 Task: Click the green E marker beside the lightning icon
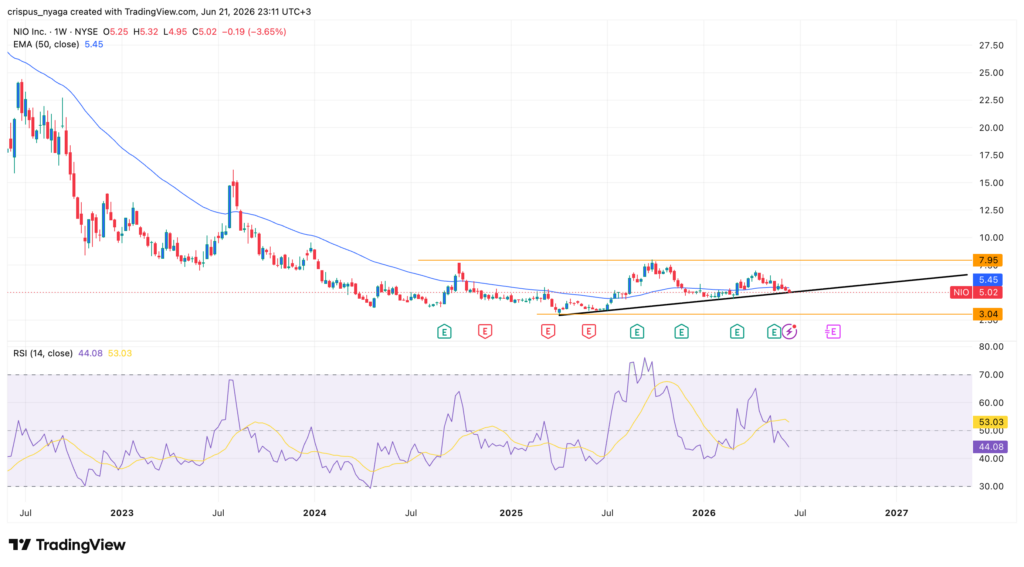(774, 332)
